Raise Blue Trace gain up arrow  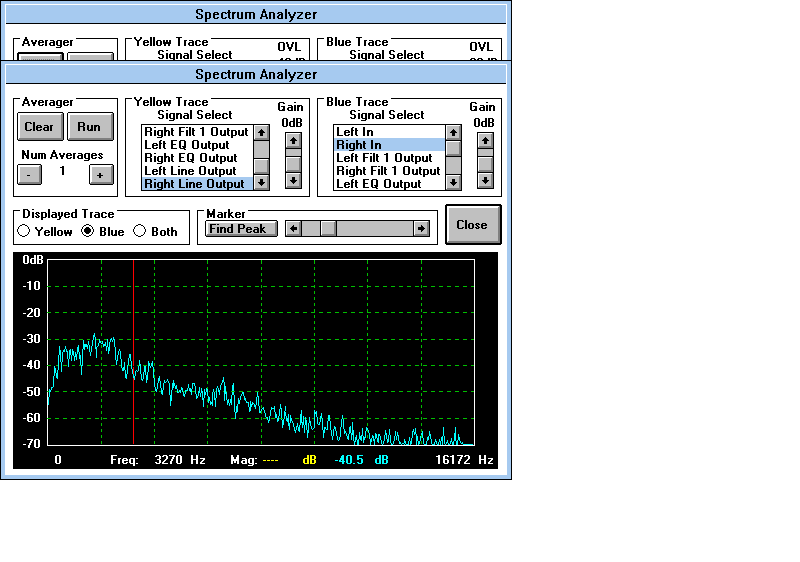tap(485, 140)
